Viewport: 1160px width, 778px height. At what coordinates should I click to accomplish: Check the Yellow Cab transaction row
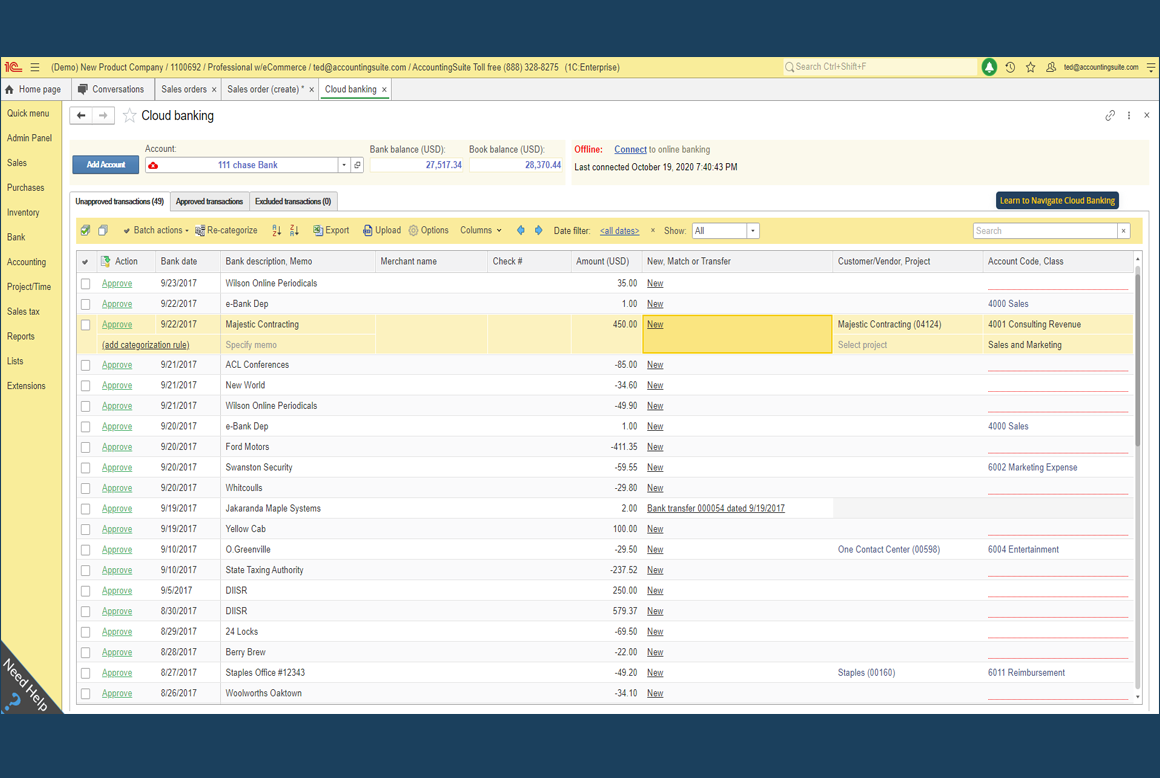(86, 530)
